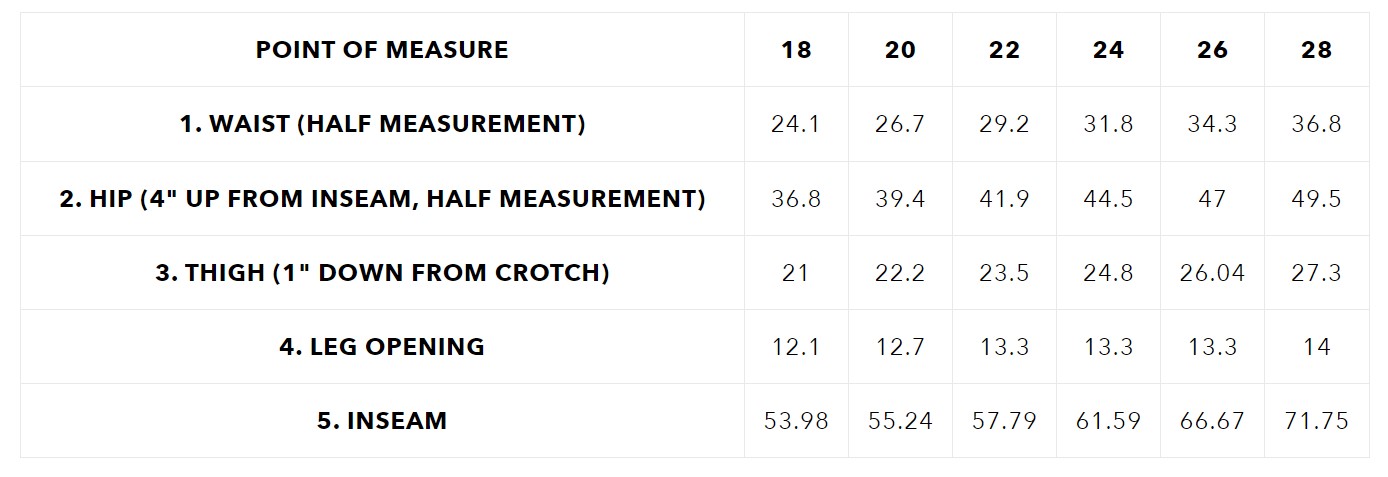Screen dimensions: 1388x477
Task: Select leg opening value 14 for size 28
Action: click(1316, 346)
